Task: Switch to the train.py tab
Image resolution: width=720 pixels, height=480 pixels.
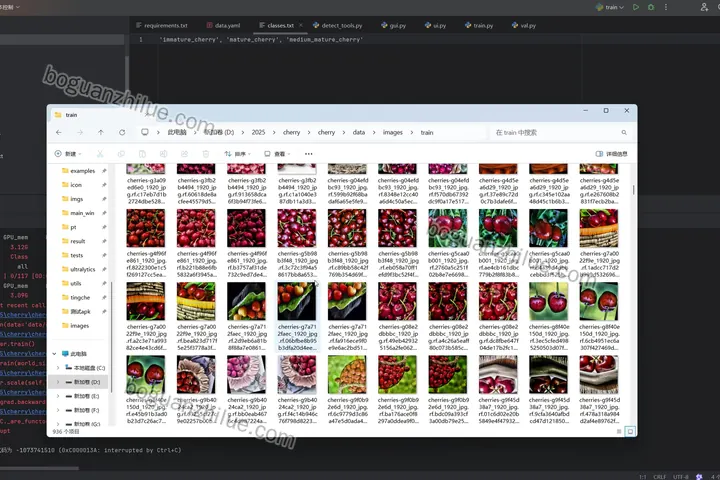Action: tap(479, 25)
